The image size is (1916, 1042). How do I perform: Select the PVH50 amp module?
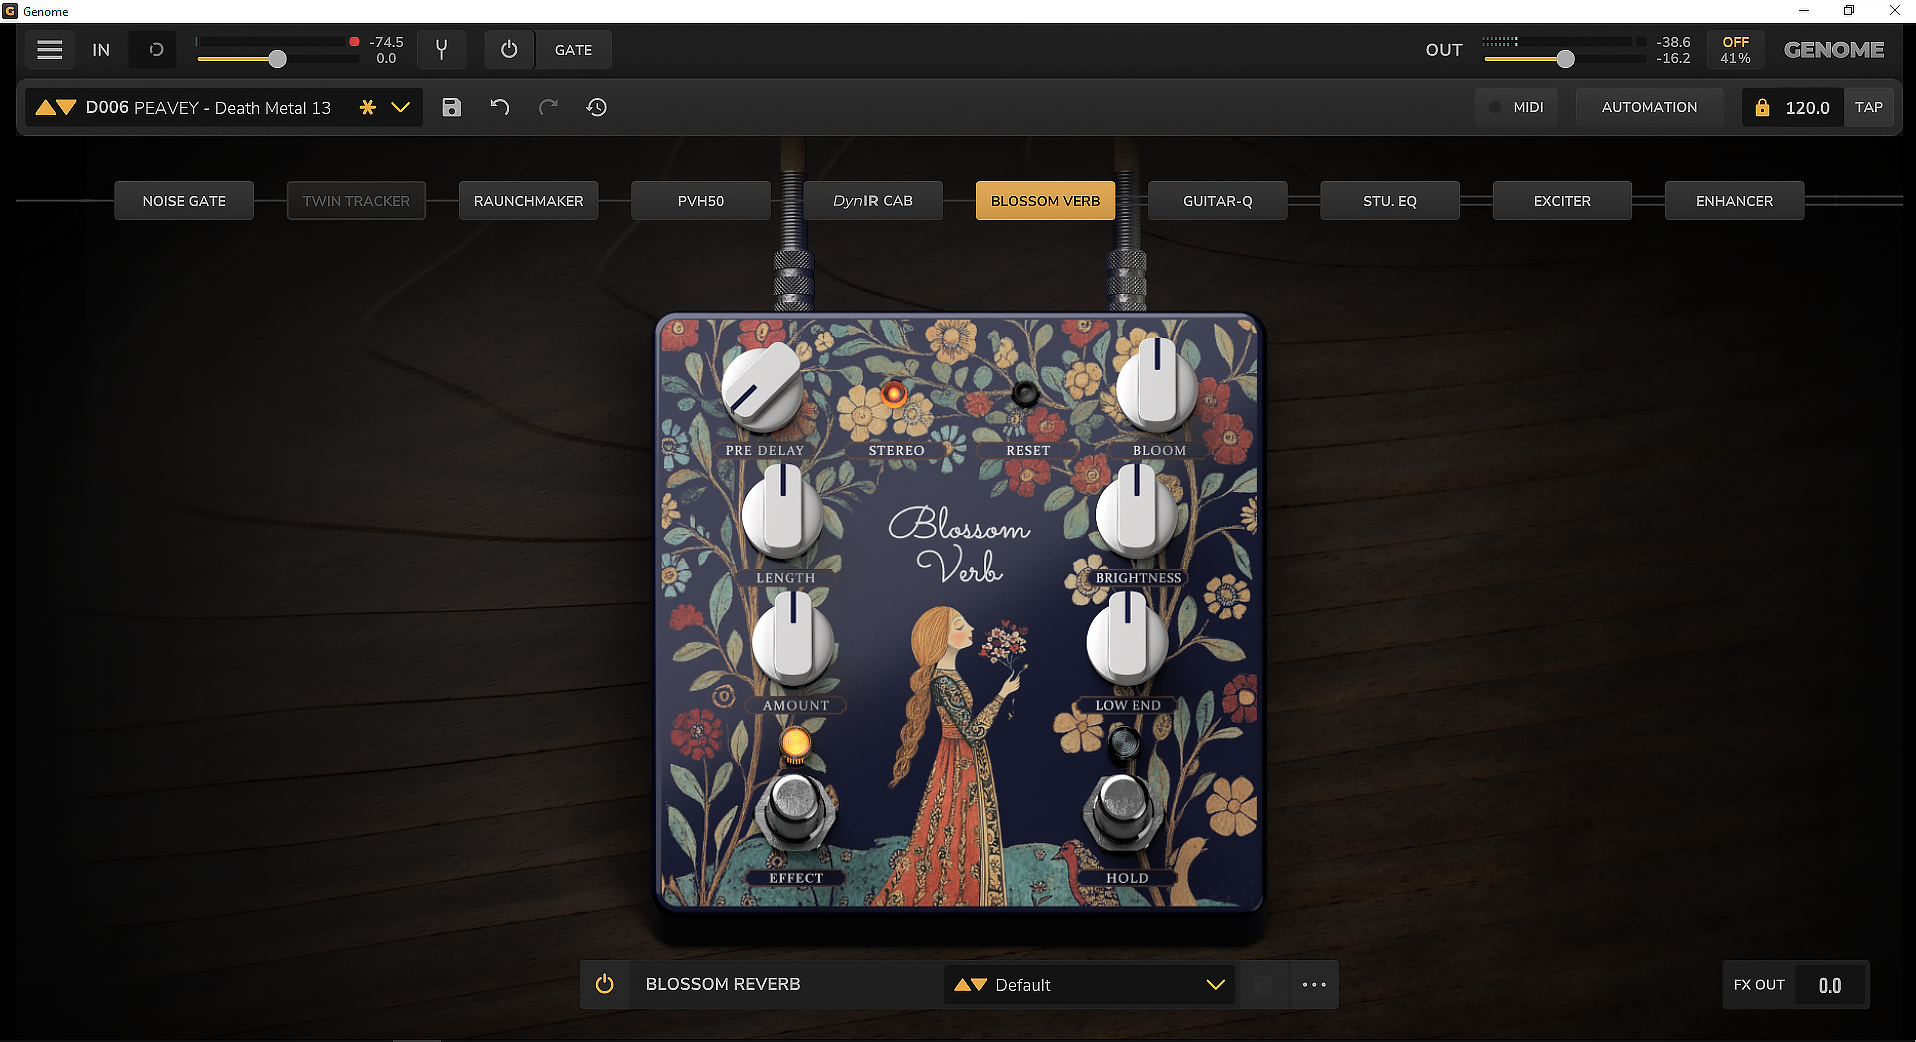point(701,201)
